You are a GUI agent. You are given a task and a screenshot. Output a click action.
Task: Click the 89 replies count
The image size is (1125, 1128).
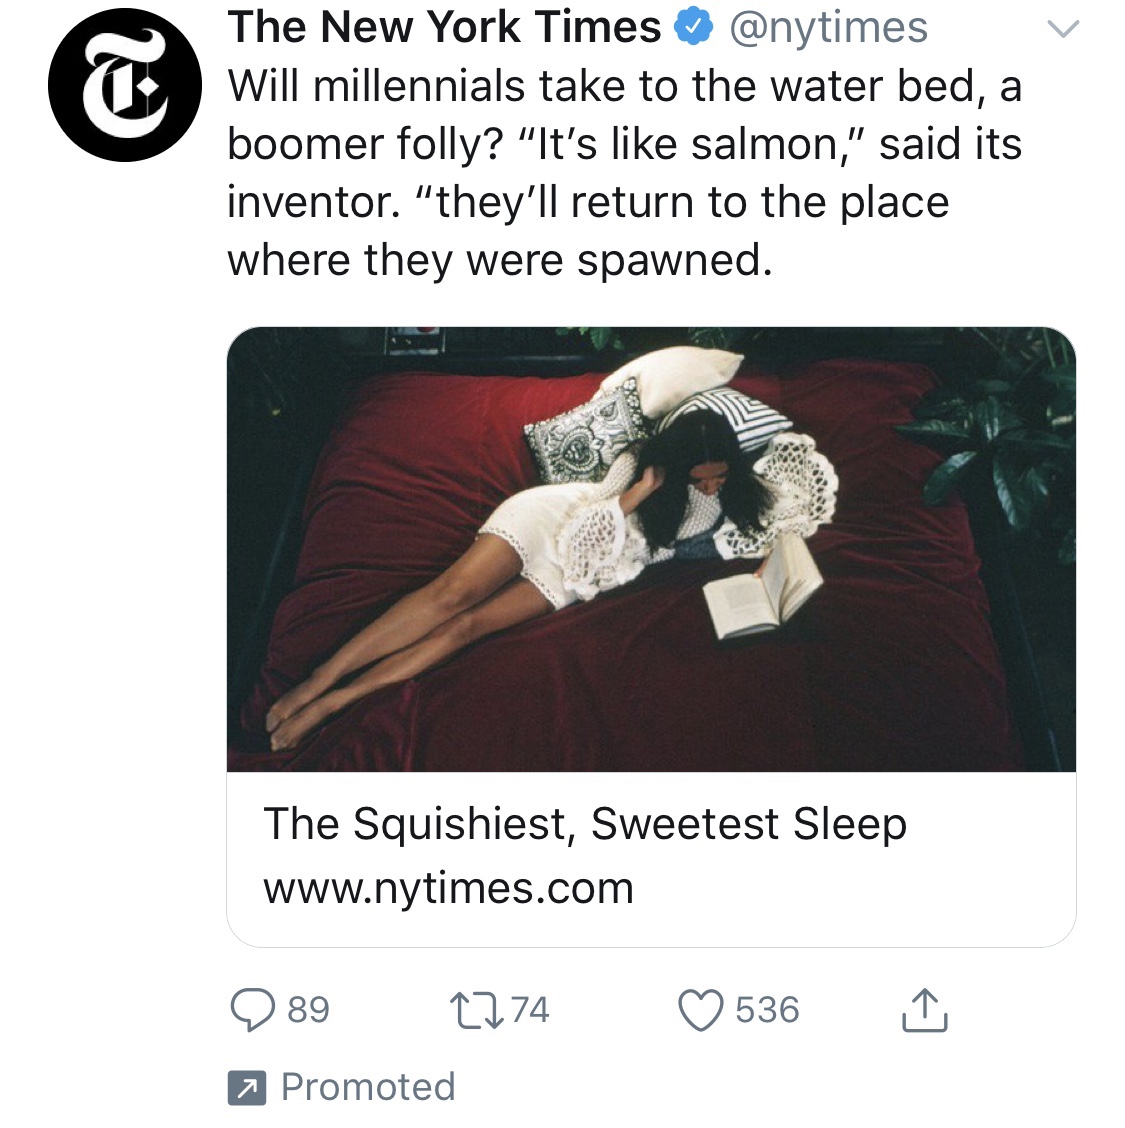point(309,1010)
